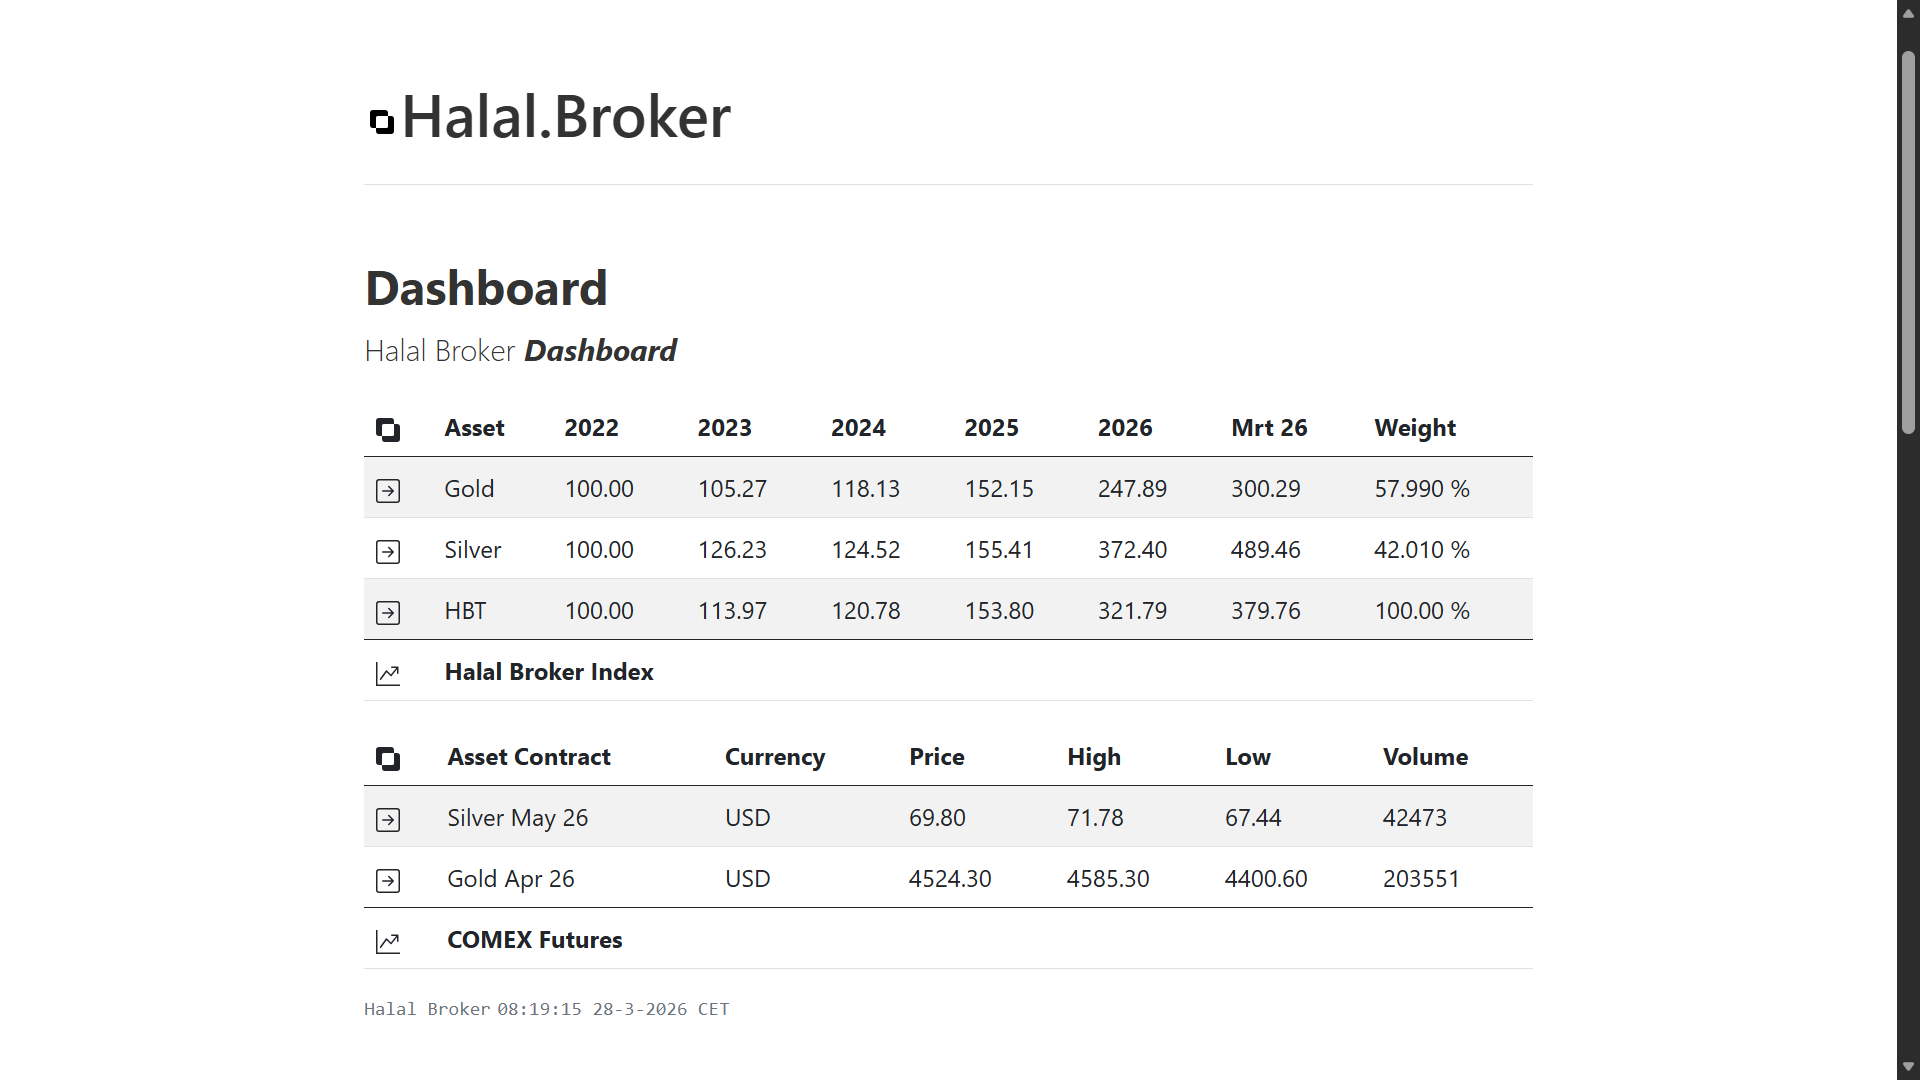Open the Silver May 26 arrow icon

pyautogui.click(x=388, y=820)
